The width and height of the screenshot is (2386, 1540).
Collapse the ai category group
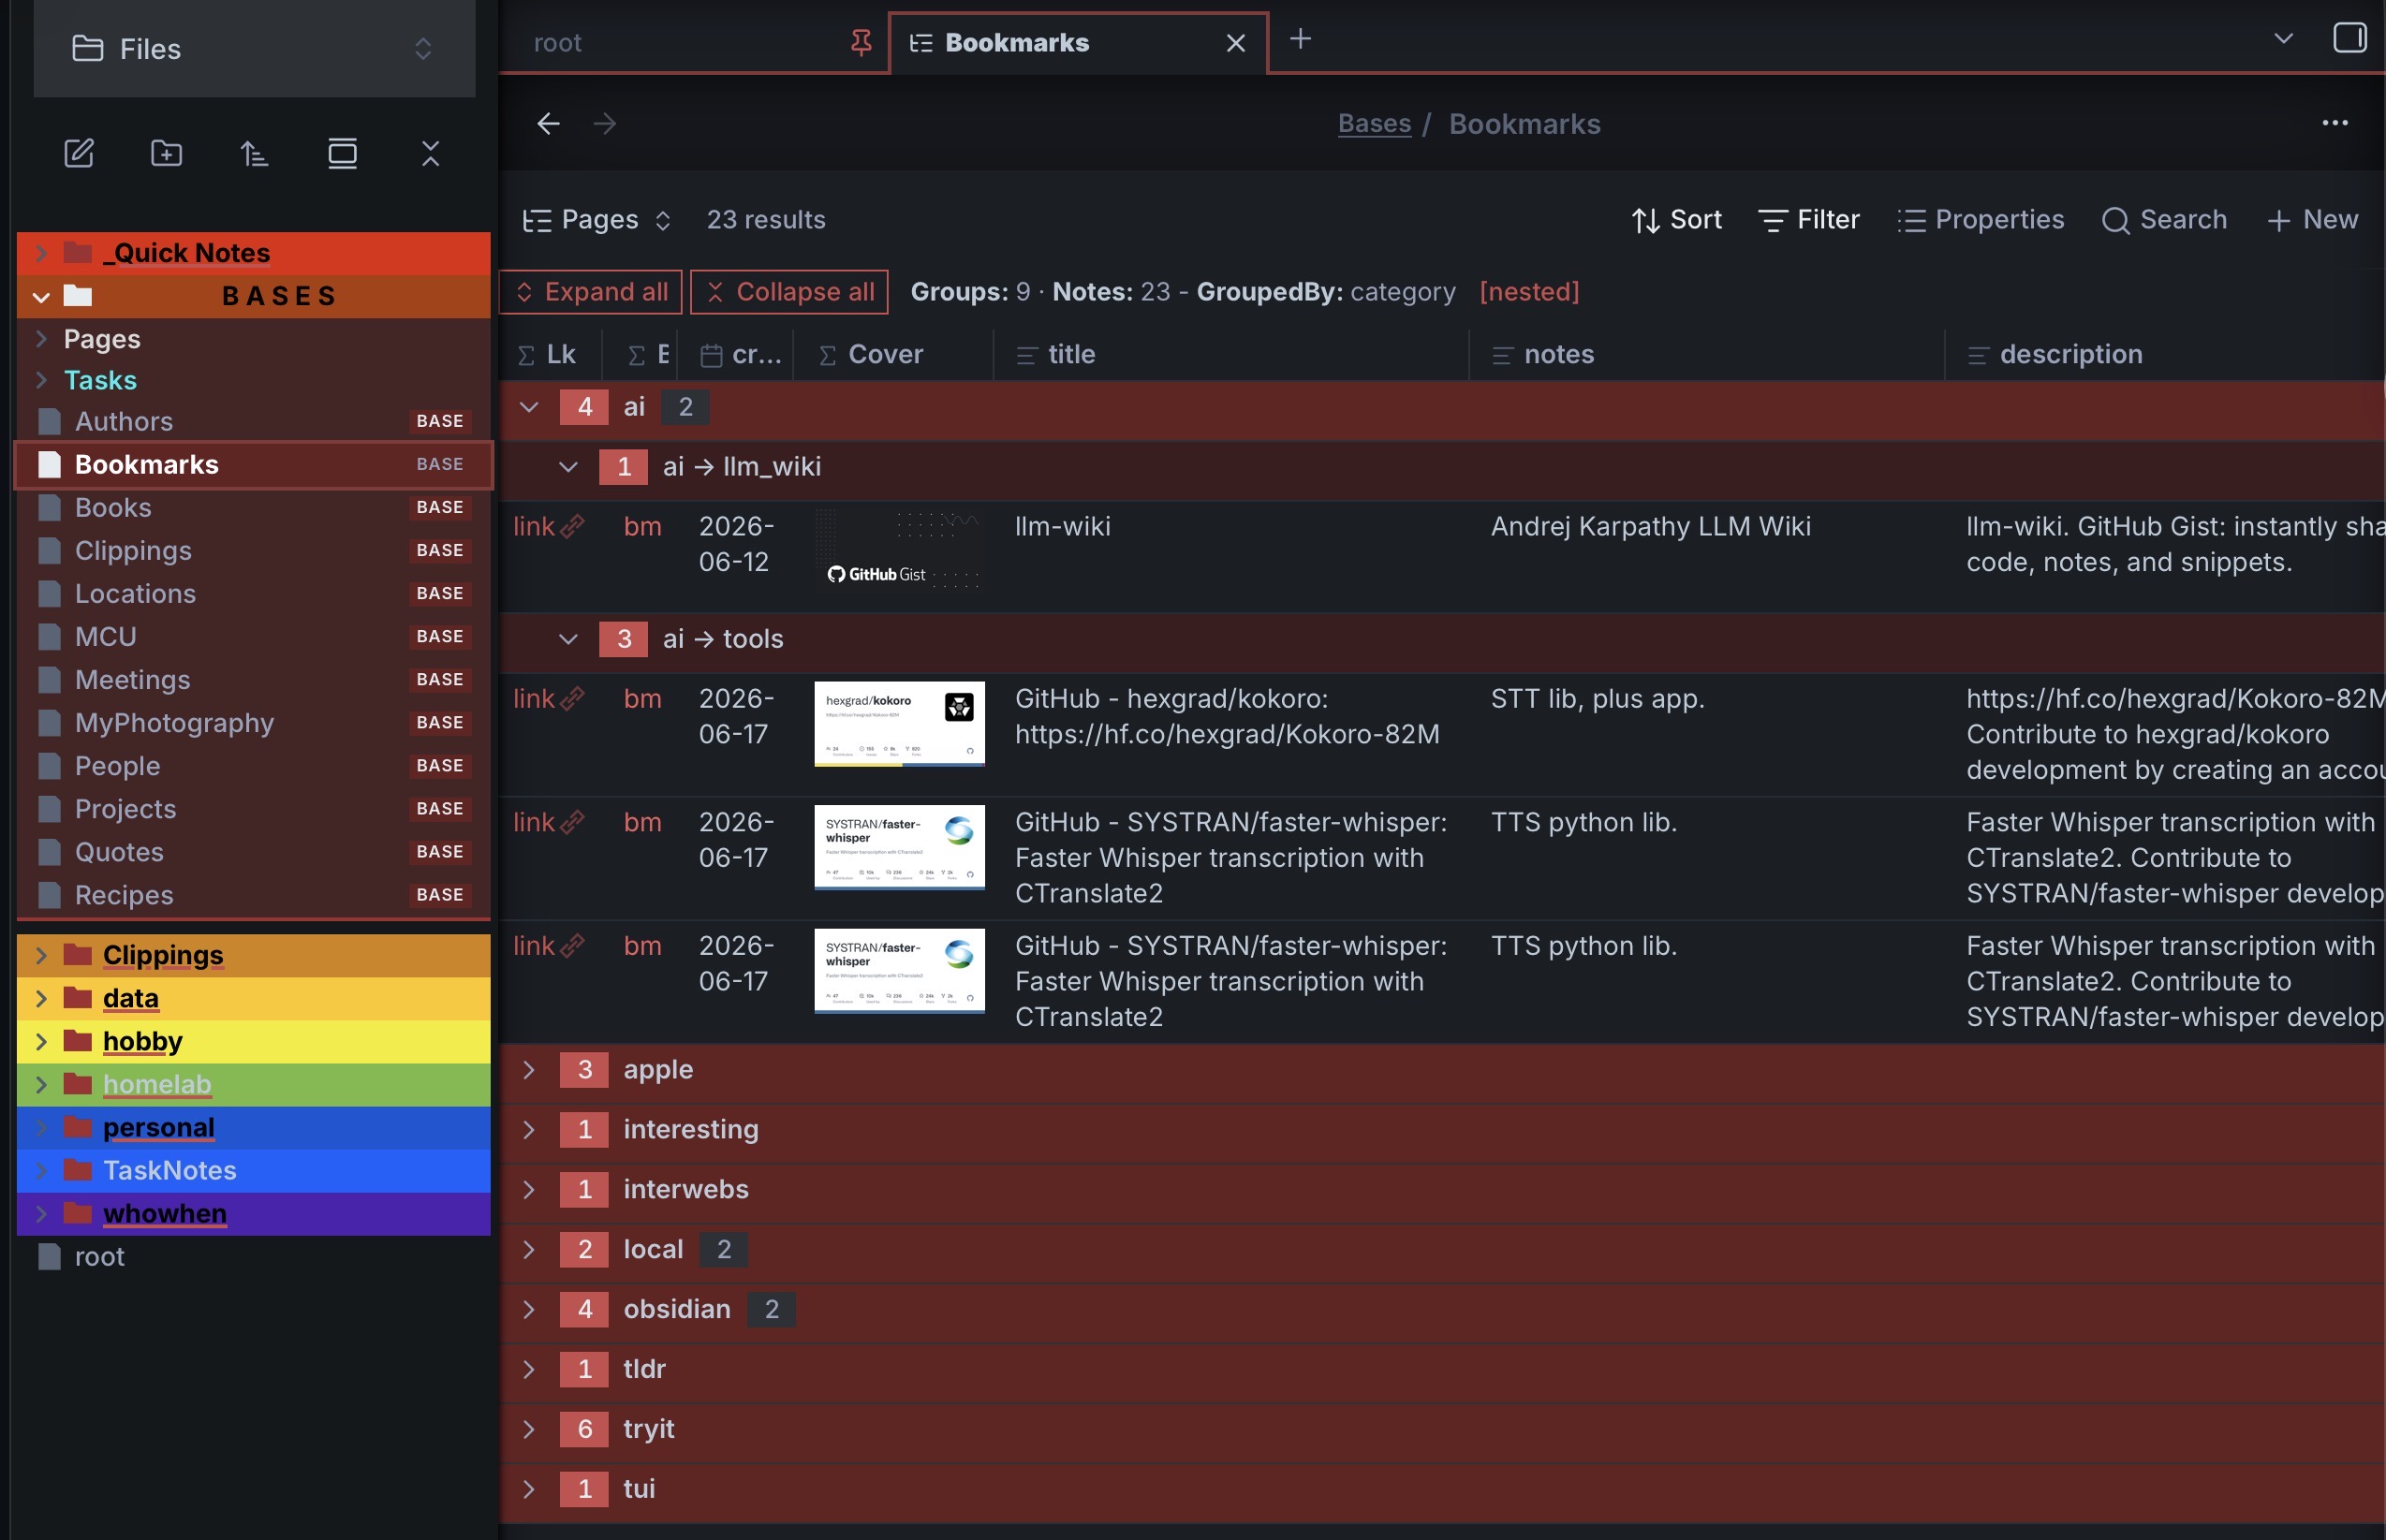(529, 407)
